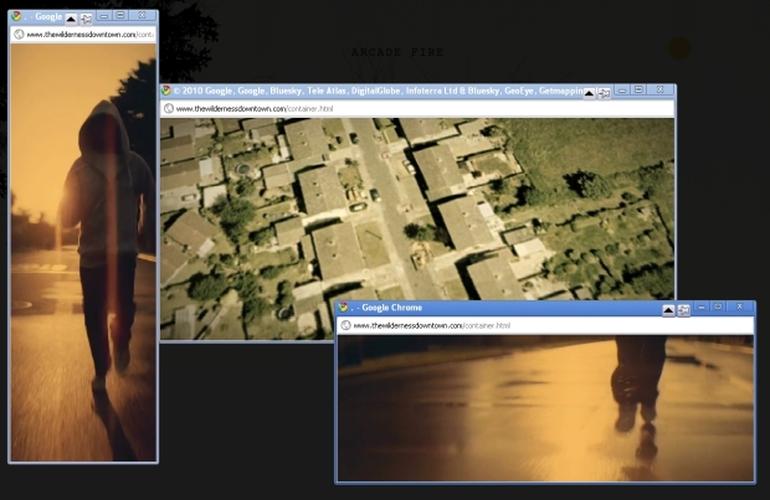Click the switch icon beside the map window's up-arrow
The height and width of the screenshot is (500, 770).
[x=604, y=92]
